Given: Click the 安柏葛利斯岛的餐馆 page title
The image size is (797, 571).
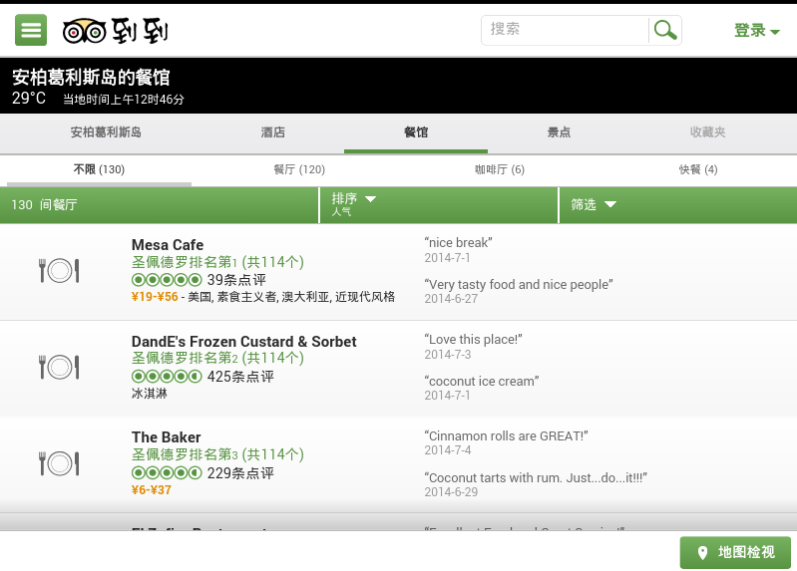Looking at the screenshot, I should pos(91,77).
